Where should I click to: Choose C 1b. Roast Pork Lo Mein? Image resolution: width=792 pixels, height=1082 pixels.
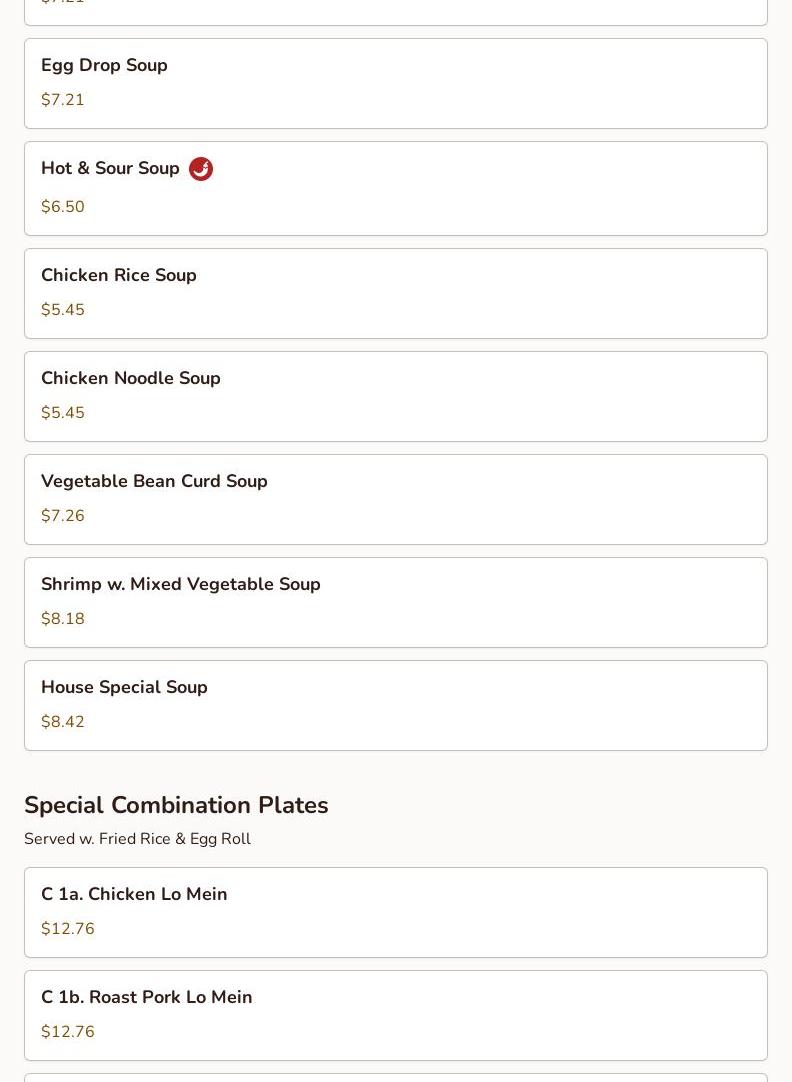tap(396, 1015)
